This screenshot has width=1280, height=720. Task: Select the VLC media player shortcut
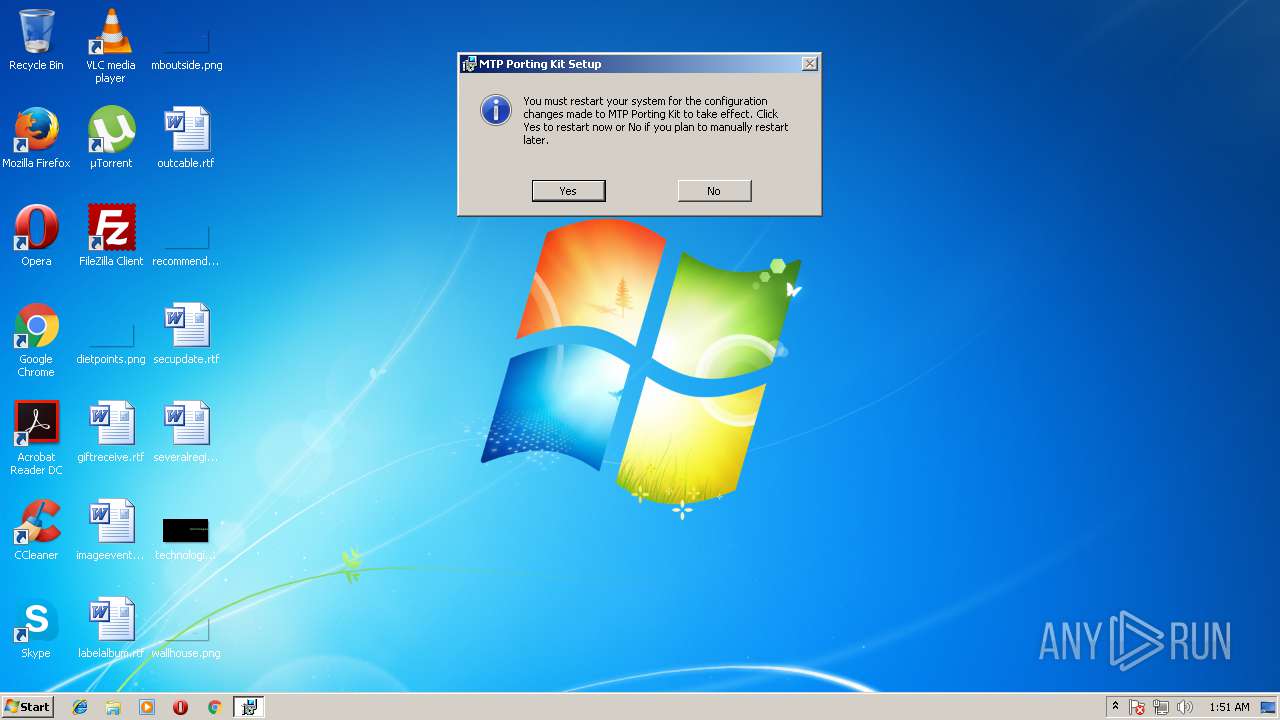(x=110, y=46)
